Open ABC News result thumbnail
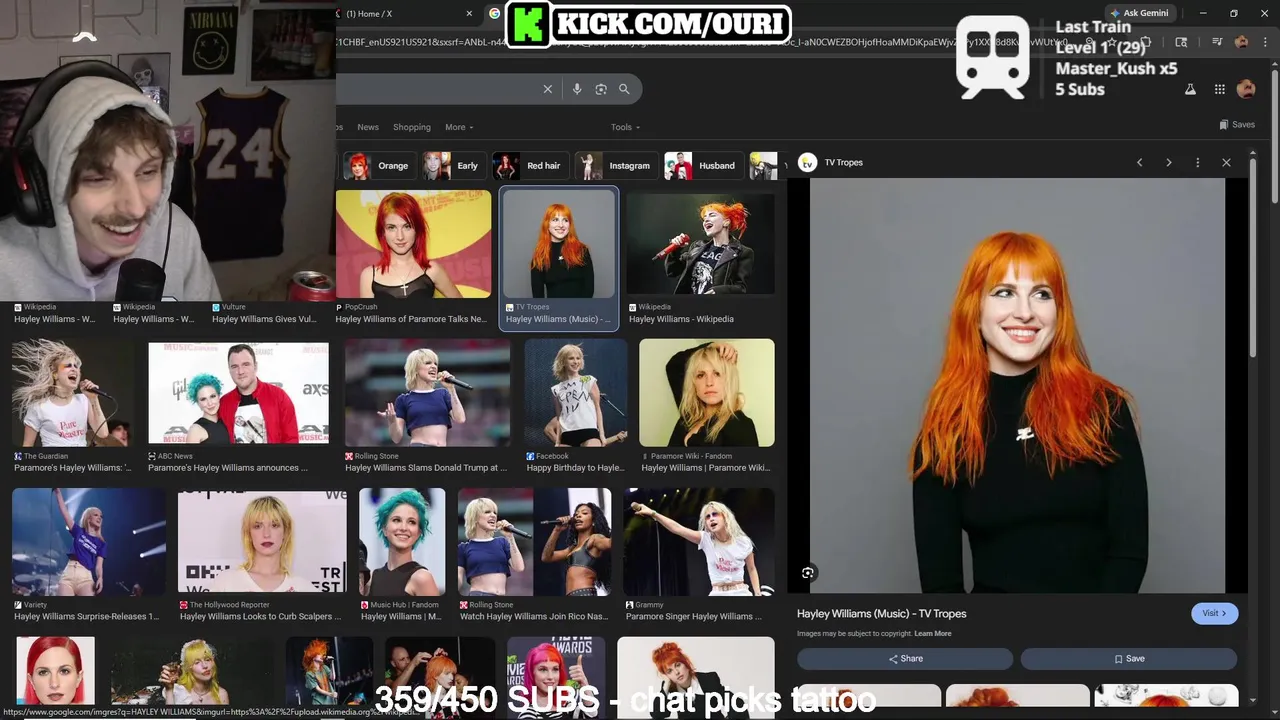The image size is (1280, 720). pos(238,392)
